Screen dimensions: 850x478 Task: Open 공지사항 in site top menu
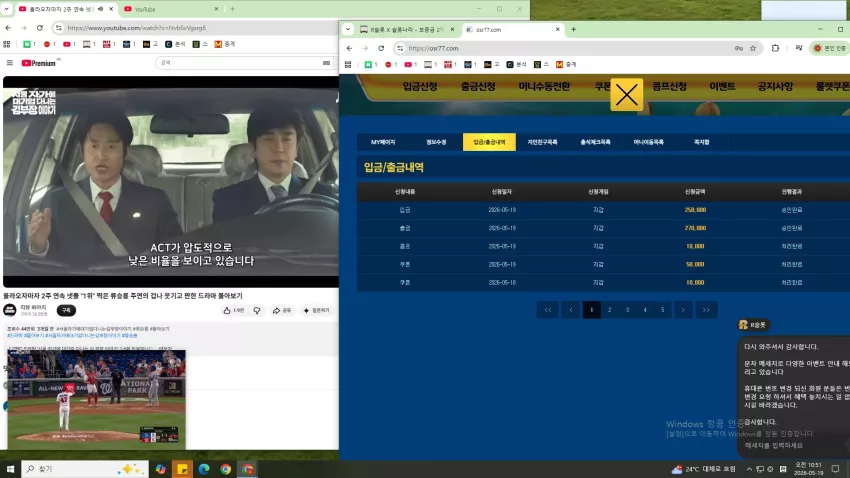click(775, 86)
